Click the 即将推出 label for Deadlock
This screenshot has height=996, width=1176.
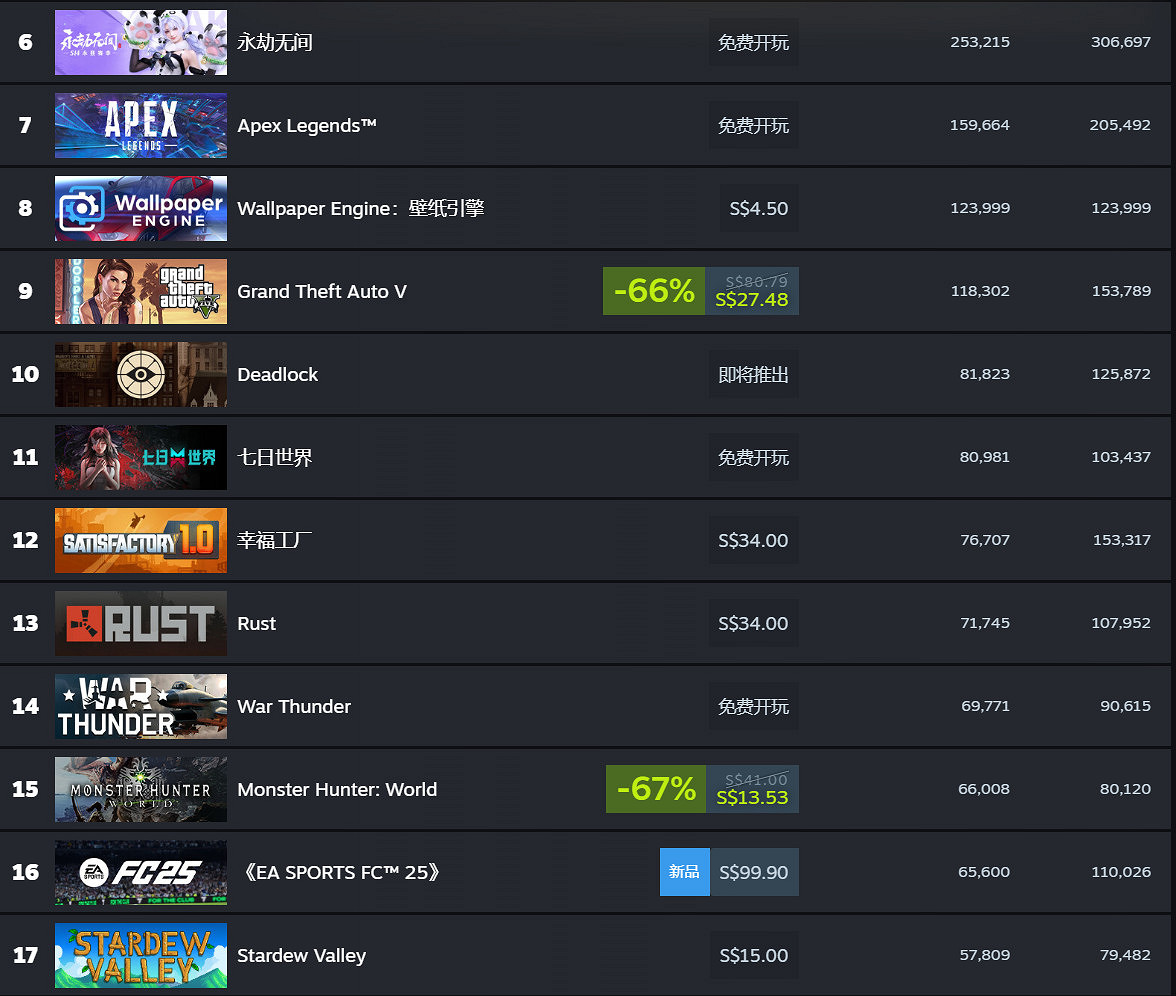coord(753,374)
